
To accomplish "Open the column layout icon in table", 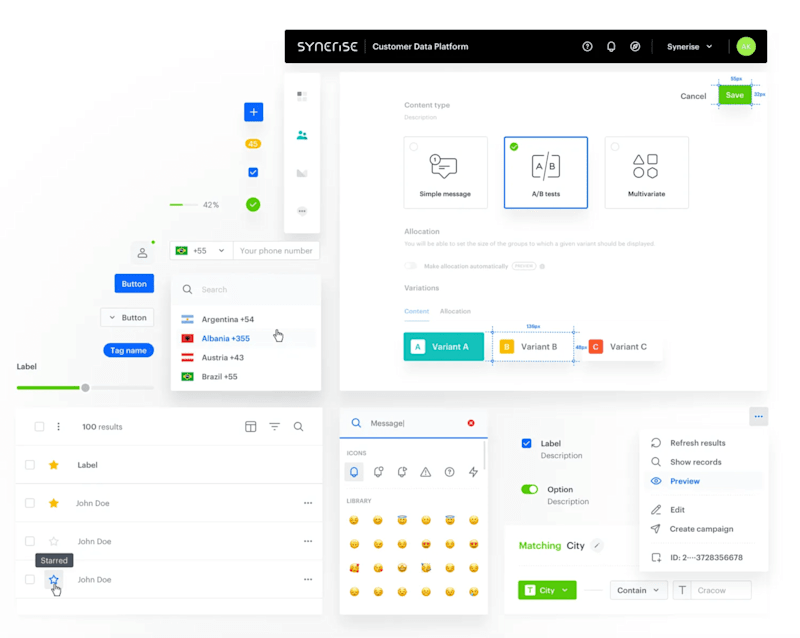I will pyautogui.click(x=251, y=427).
